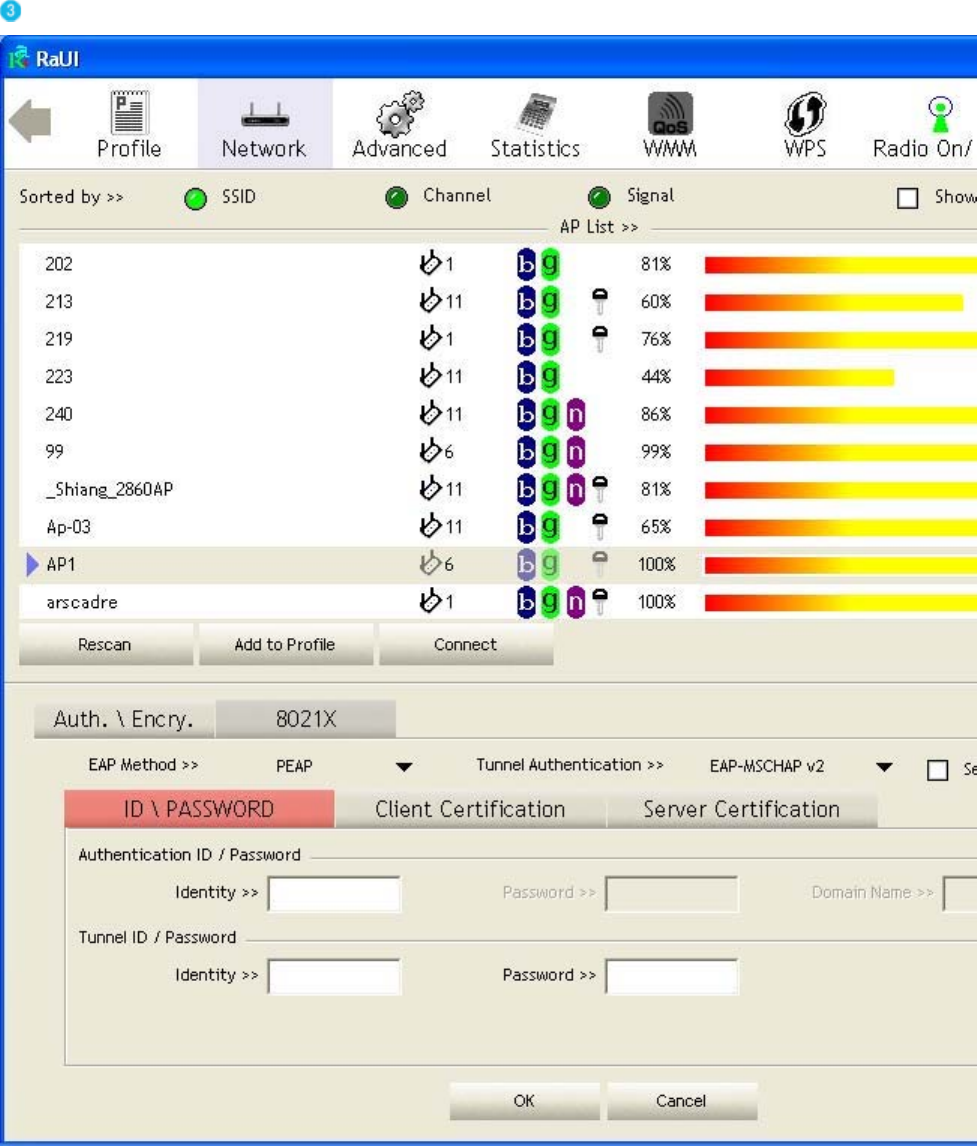Expand the Tunnel Authentication dropdown
Image resolution: width=977 pixels, height=1146 pixels.
pyautogui.click(x=884, y=768)
